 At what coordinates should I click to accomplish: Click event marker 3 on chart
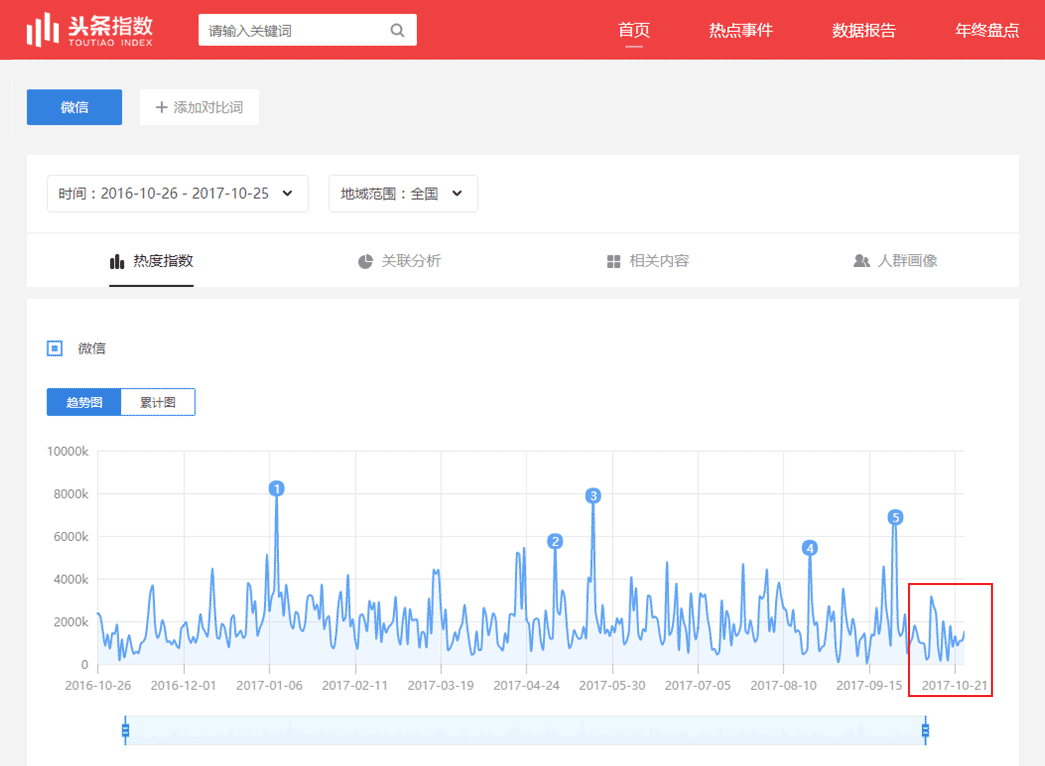tap(593, 496)
